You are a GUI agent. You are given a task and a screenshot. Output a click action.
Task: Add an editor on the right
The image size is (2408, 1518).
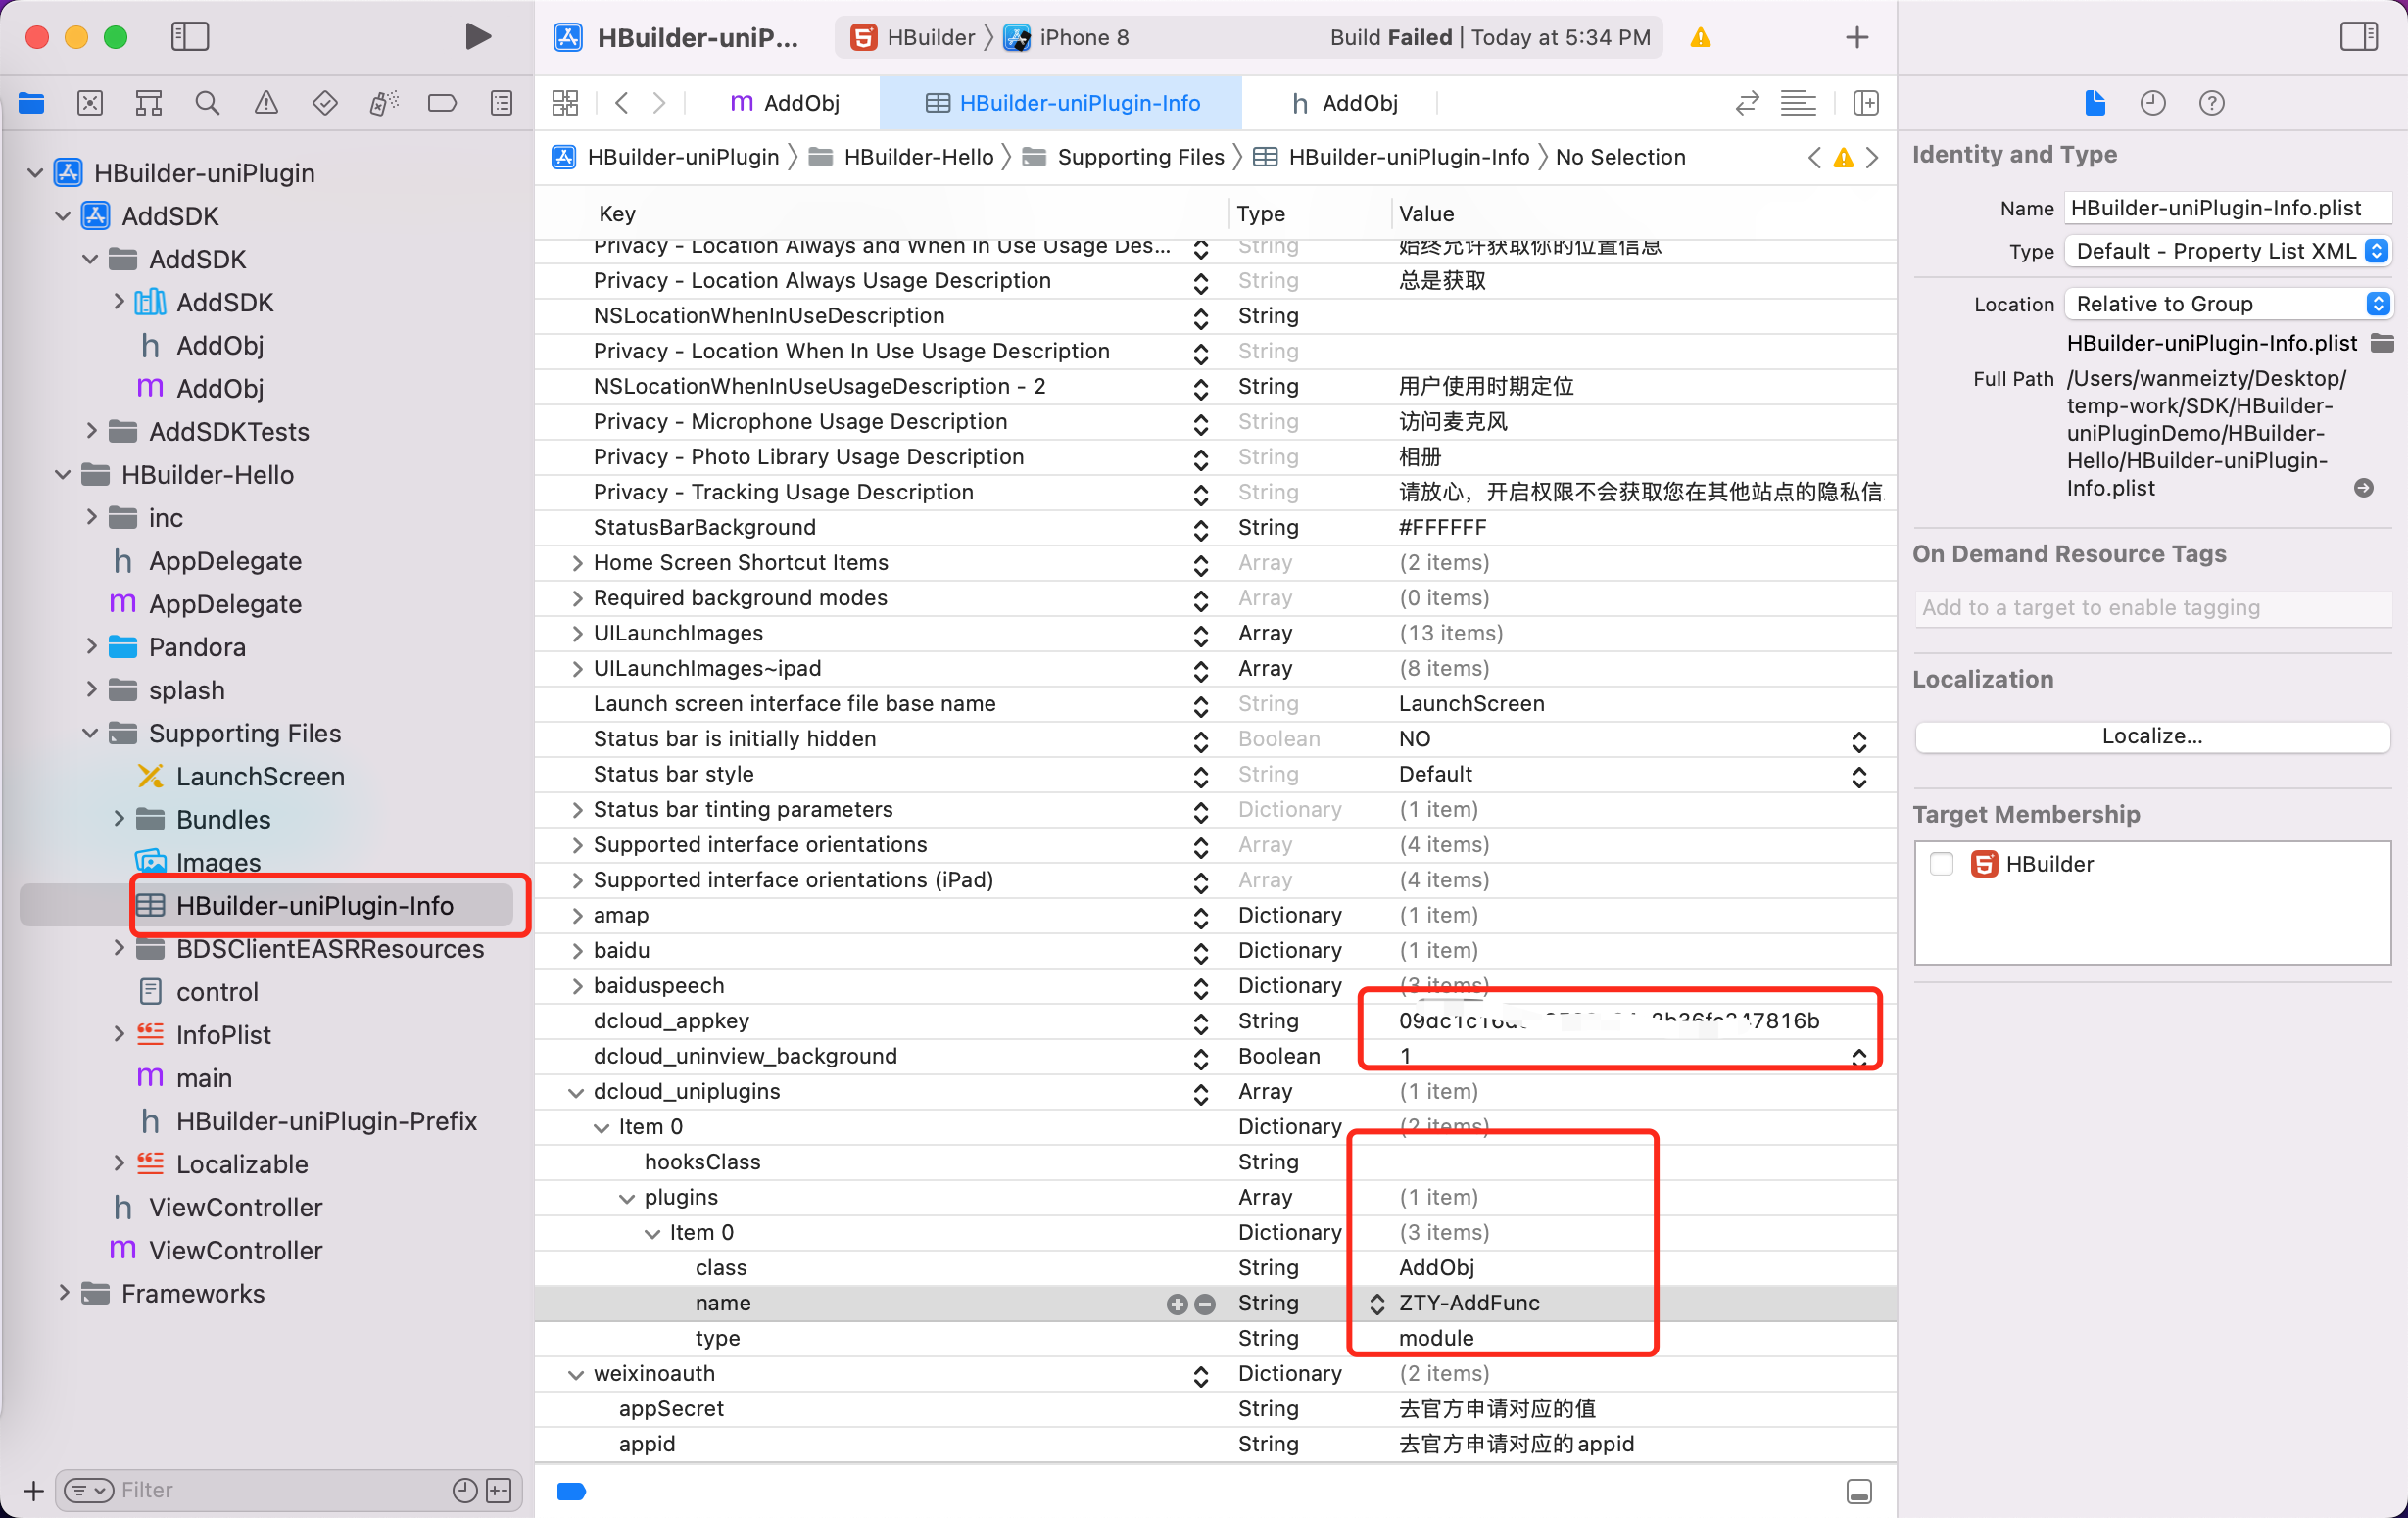(1866, 103)
